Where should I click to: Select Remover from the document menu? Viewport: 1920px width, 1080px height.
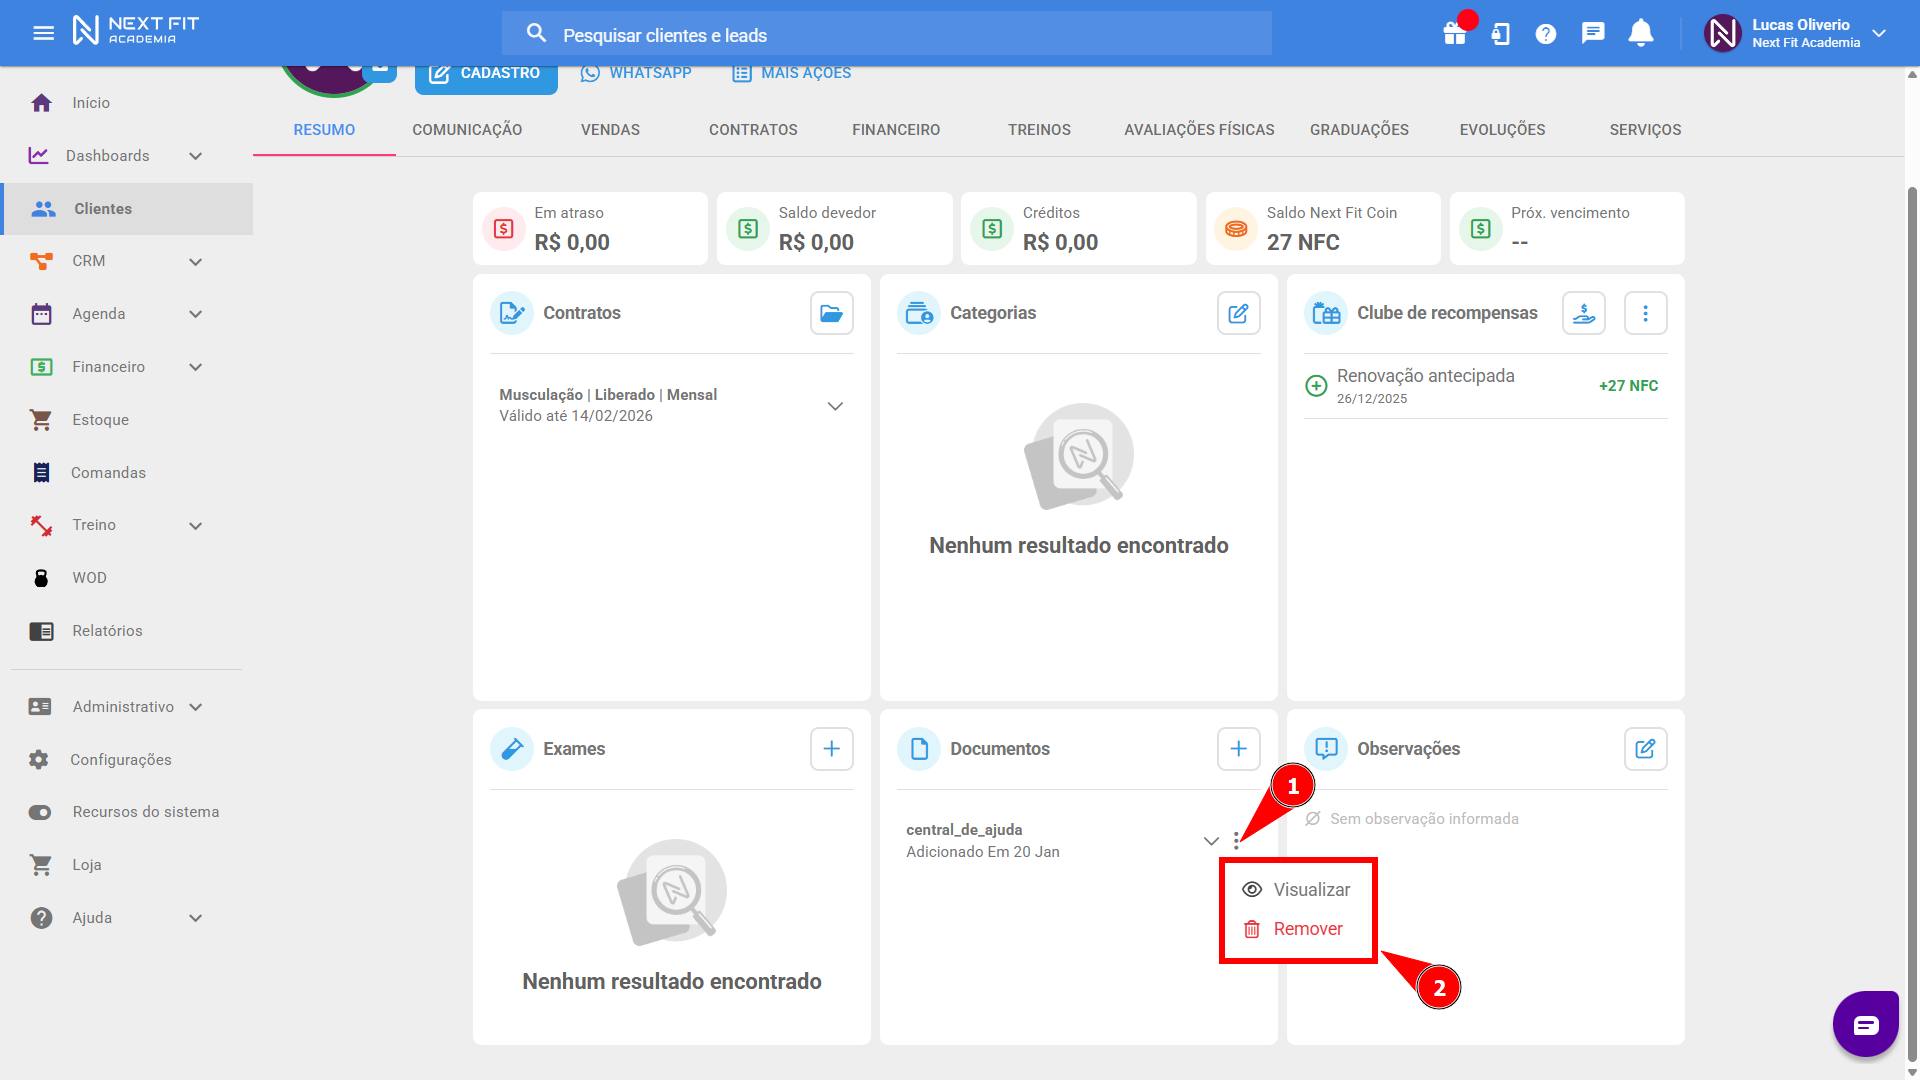click(x=1307, y=929)
